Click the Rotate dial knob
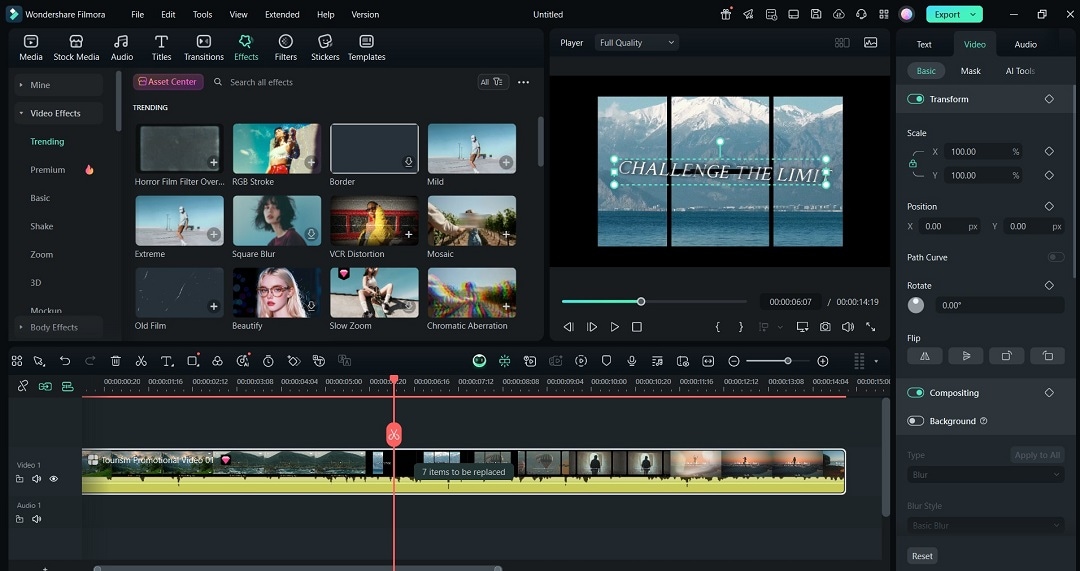The height and width of the screenshot is (571, 1080). tap(916, 305)
